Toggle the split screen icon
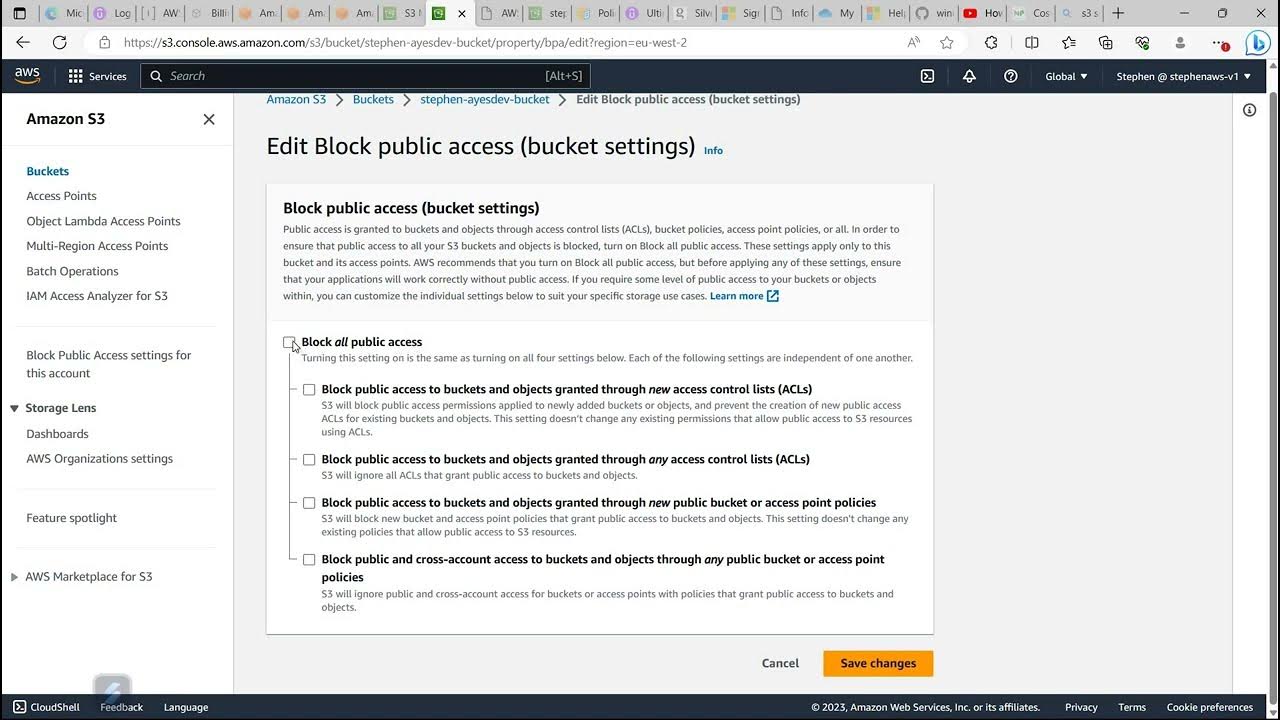 [x=1032, y=42]
